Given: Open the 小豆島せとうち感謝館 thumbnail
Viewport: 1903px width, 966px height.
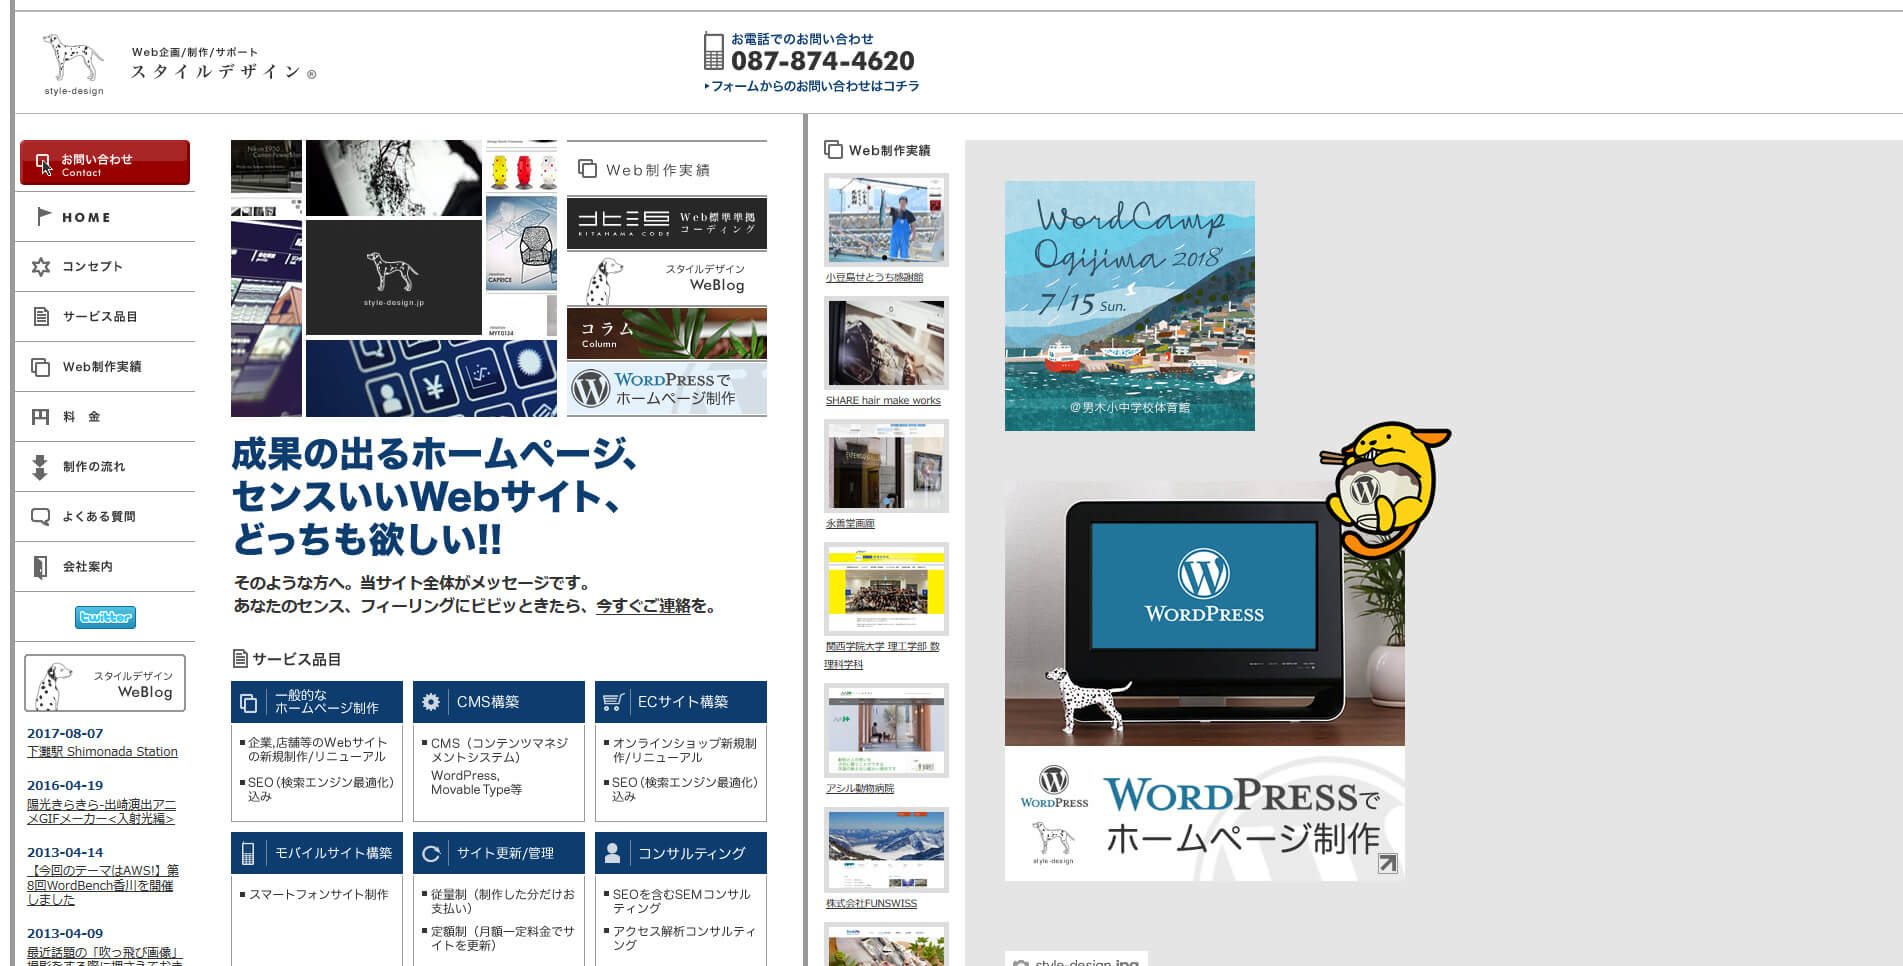Looking at the screenshot, I should [x=886, y=220].
